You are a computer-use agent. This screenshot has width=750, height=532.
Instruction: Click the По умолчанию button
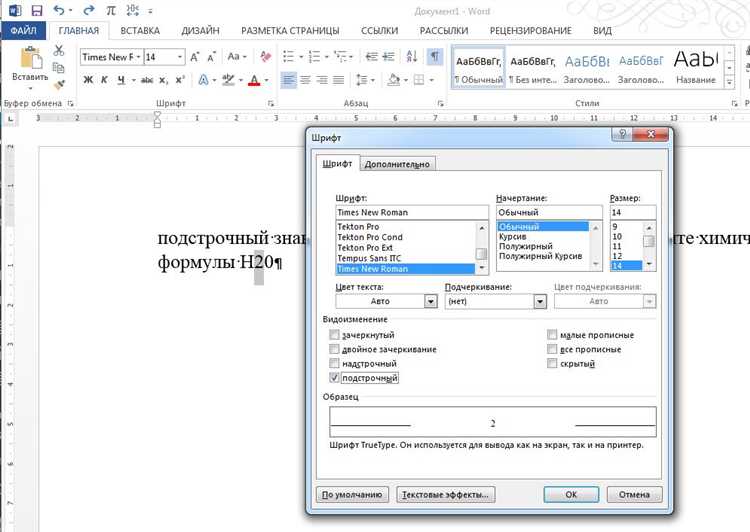click(352, 494)
